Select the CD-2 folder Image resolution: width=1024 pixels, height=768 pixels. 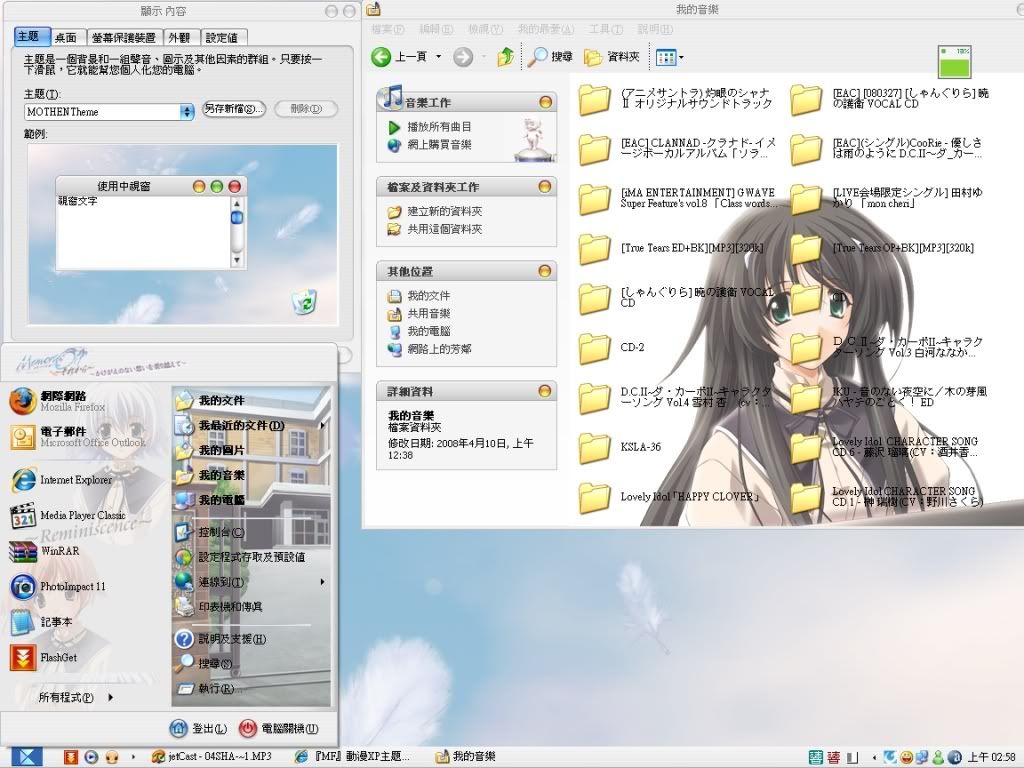pyautogui.click(x=611, y=347)
